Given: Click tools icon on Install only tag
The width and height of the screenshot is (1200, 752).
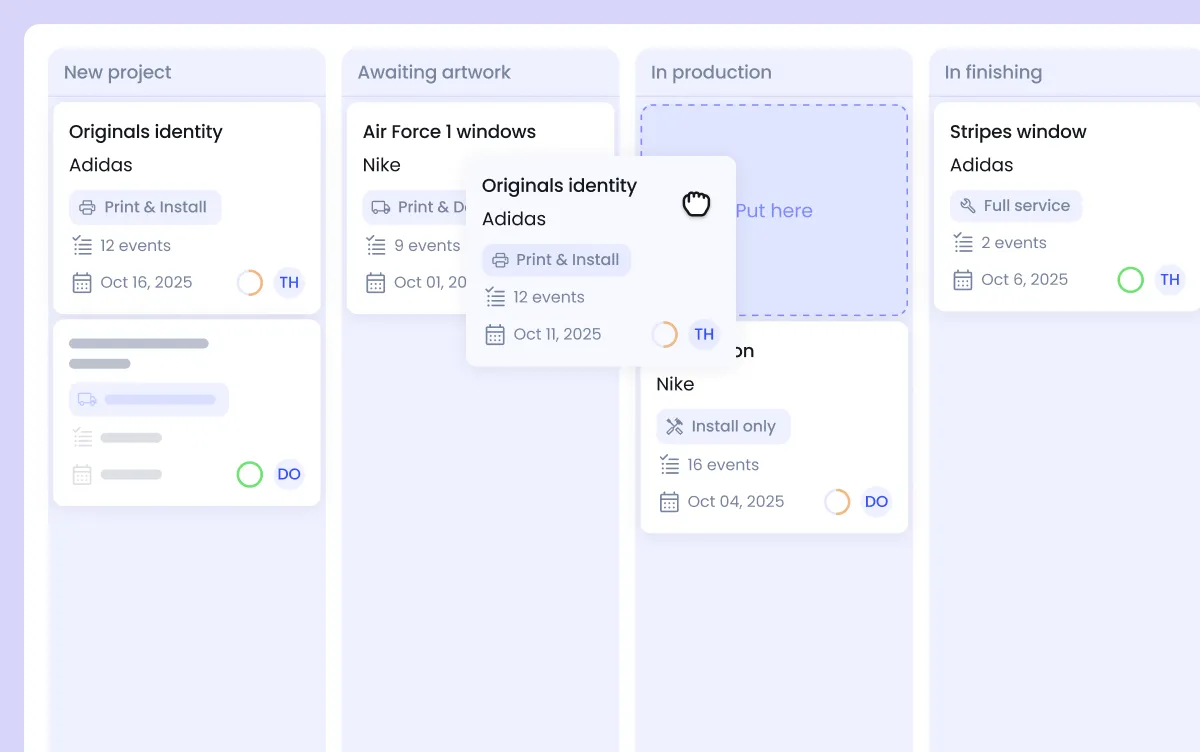Looking at the screenshot, I should click(x=675, y=426).
